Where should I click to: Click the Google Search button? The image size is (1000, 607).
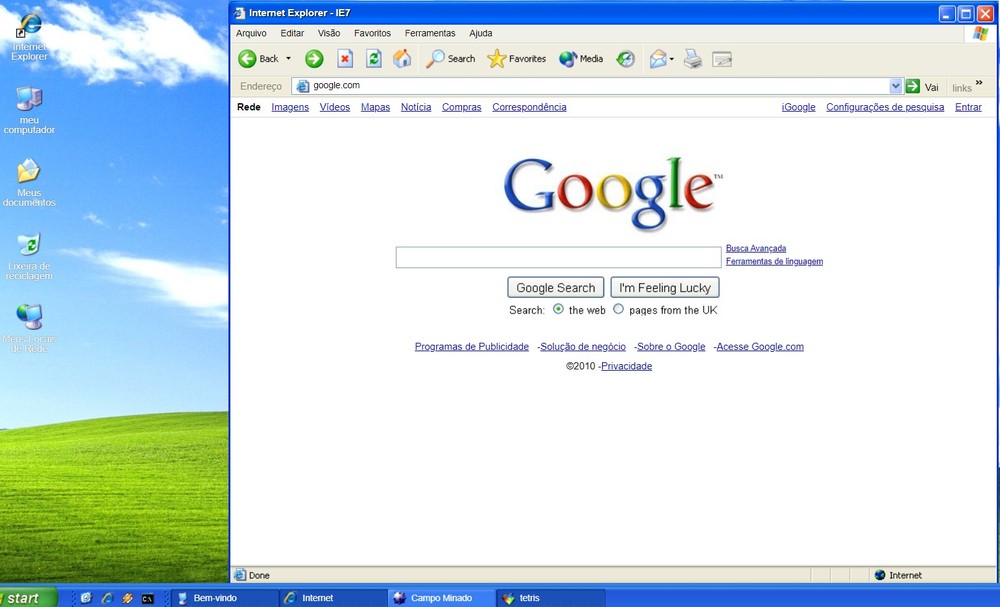pyautogui.click(x=555, y=288)
